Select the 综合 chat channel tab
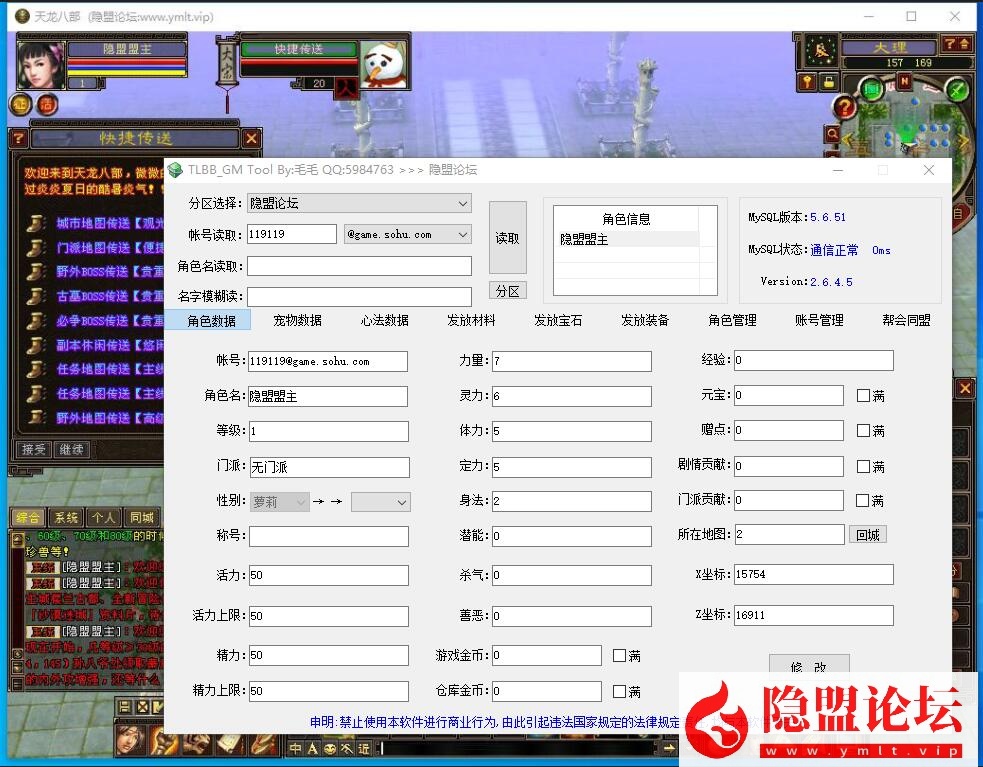 [x=28, y=517]
